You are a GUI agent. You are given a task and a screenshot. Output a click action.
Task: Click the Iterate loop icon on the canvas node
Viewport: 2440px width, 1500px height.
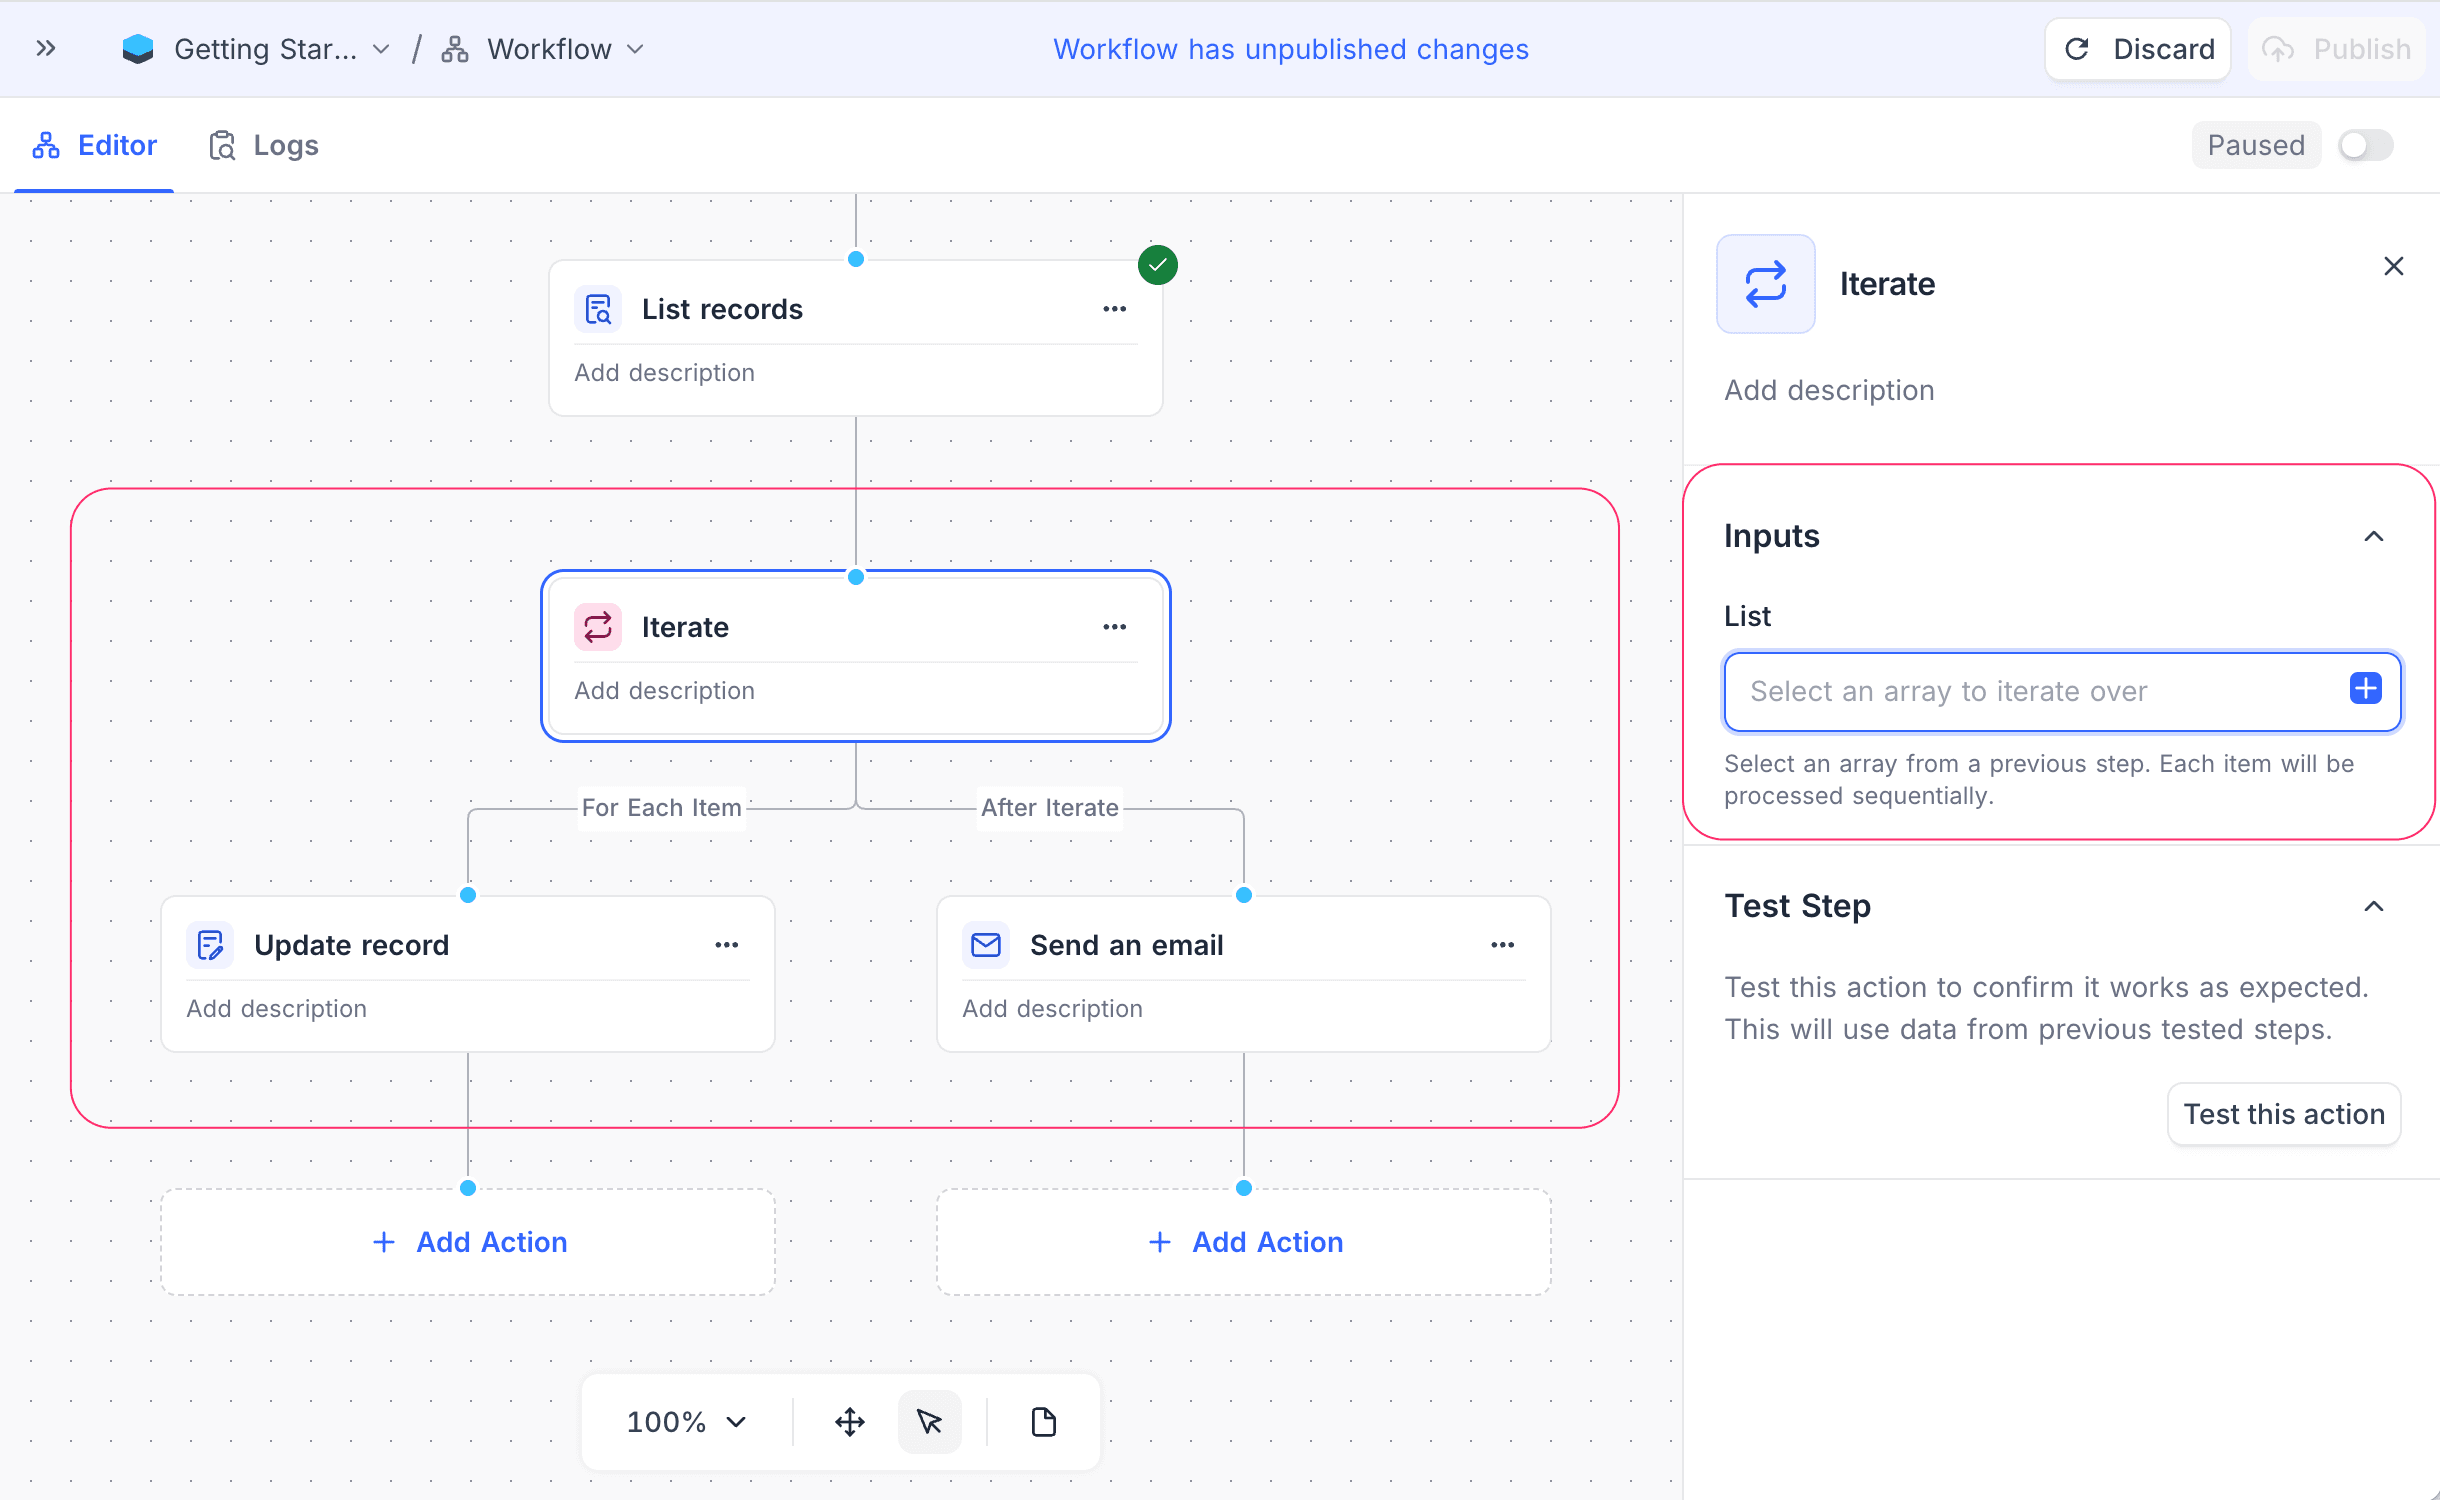point(597,627)
